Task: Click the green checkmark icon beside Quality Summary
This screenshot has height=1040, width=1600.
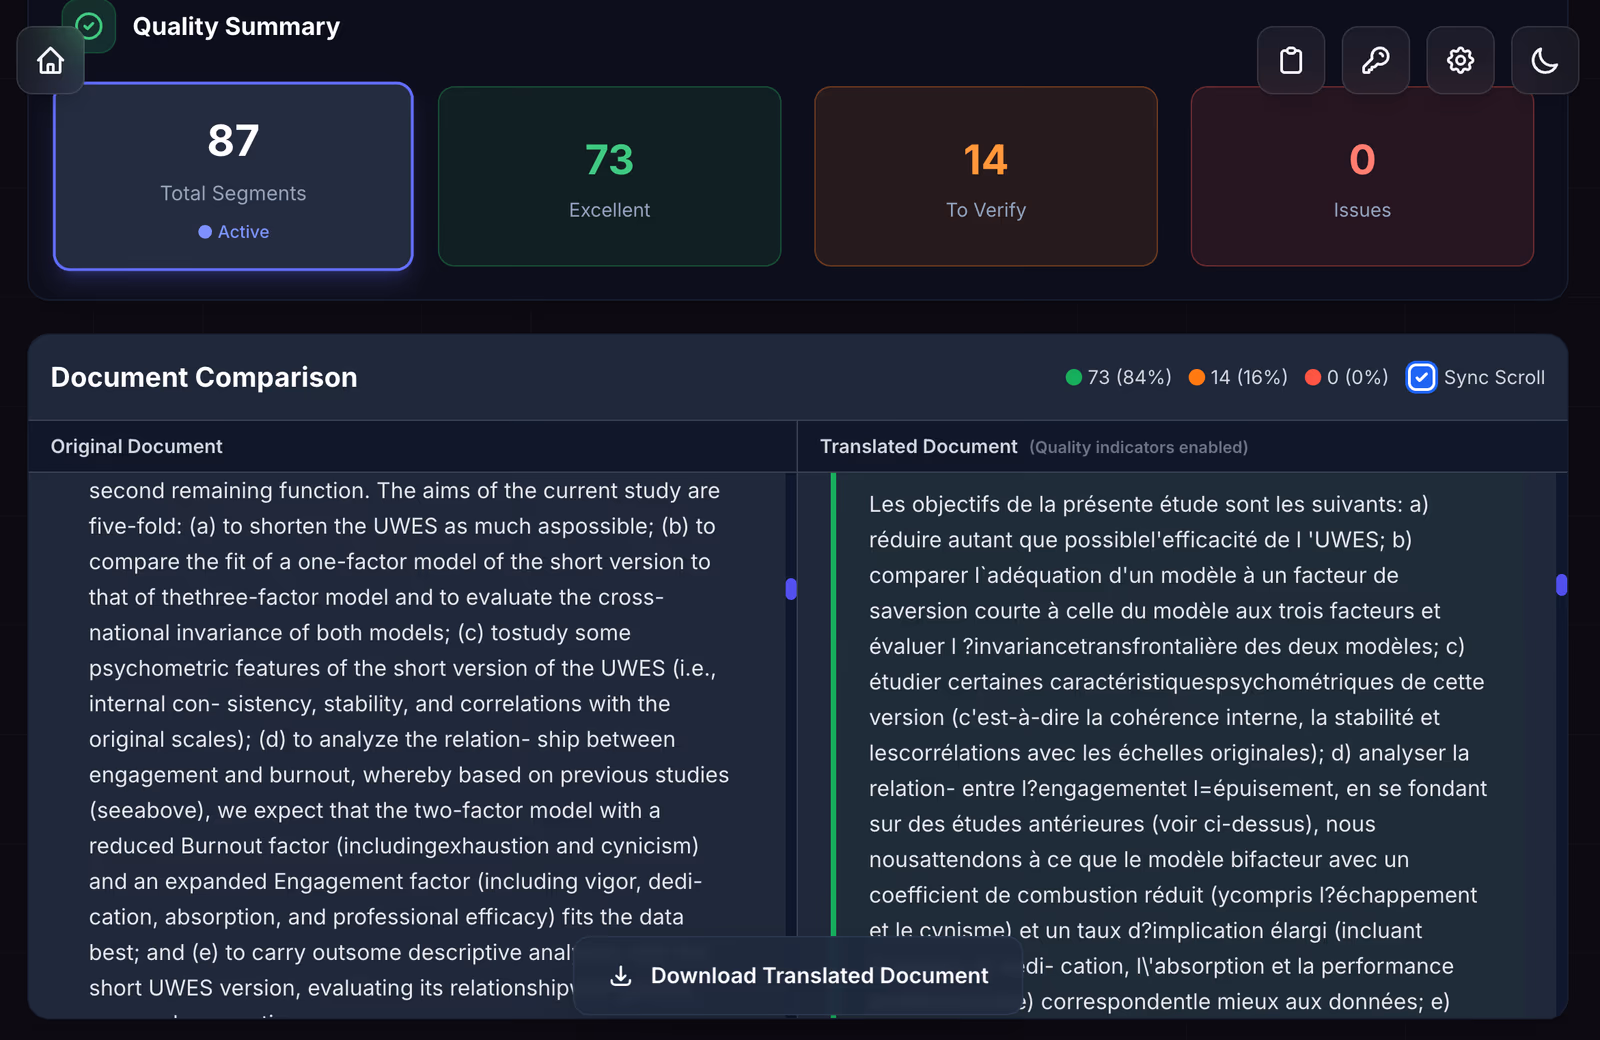Action: click(89, 26)
